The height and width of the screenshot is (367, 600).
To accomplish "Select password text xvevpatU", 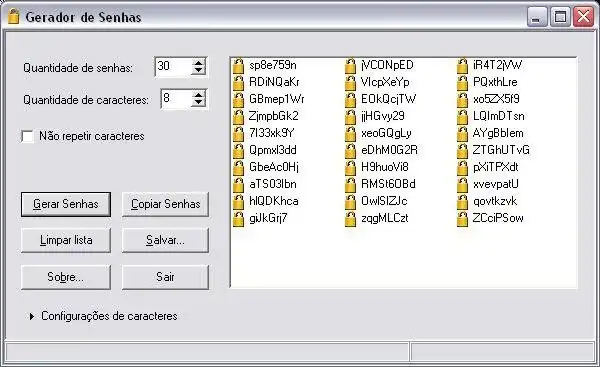I will (496, 184).
